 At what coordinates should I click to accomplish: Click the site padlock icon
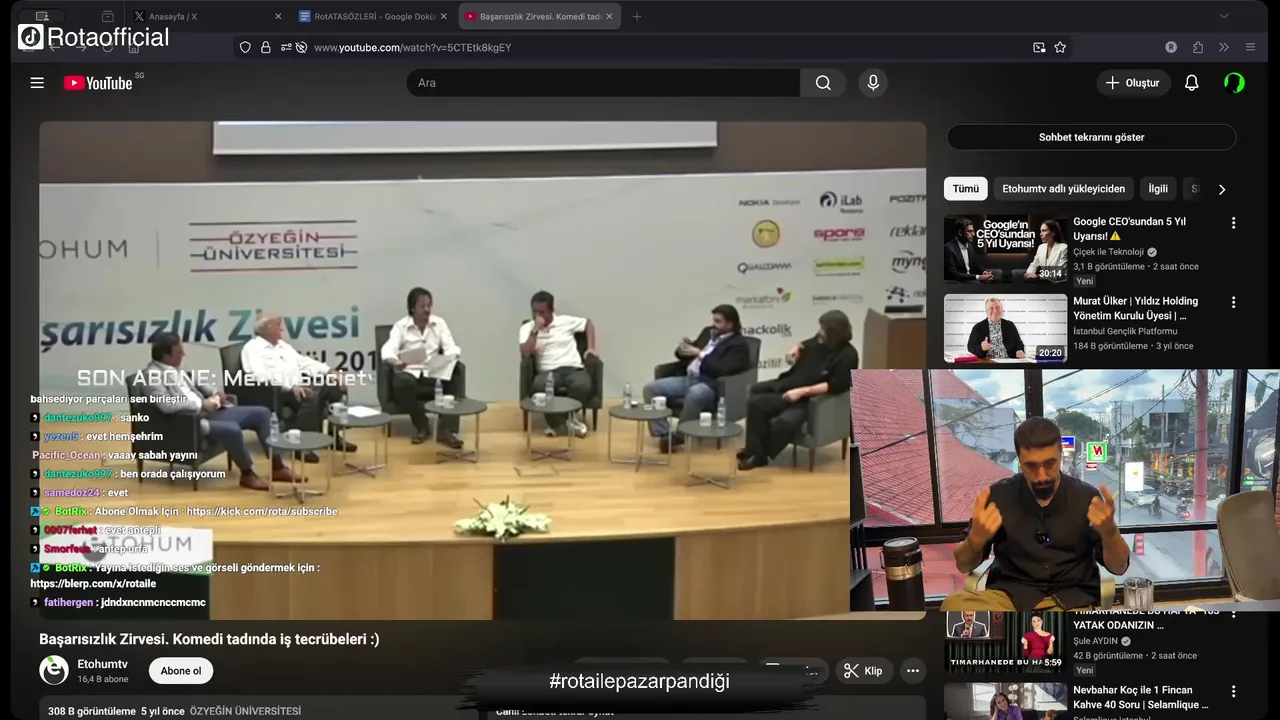coord(266,47)
